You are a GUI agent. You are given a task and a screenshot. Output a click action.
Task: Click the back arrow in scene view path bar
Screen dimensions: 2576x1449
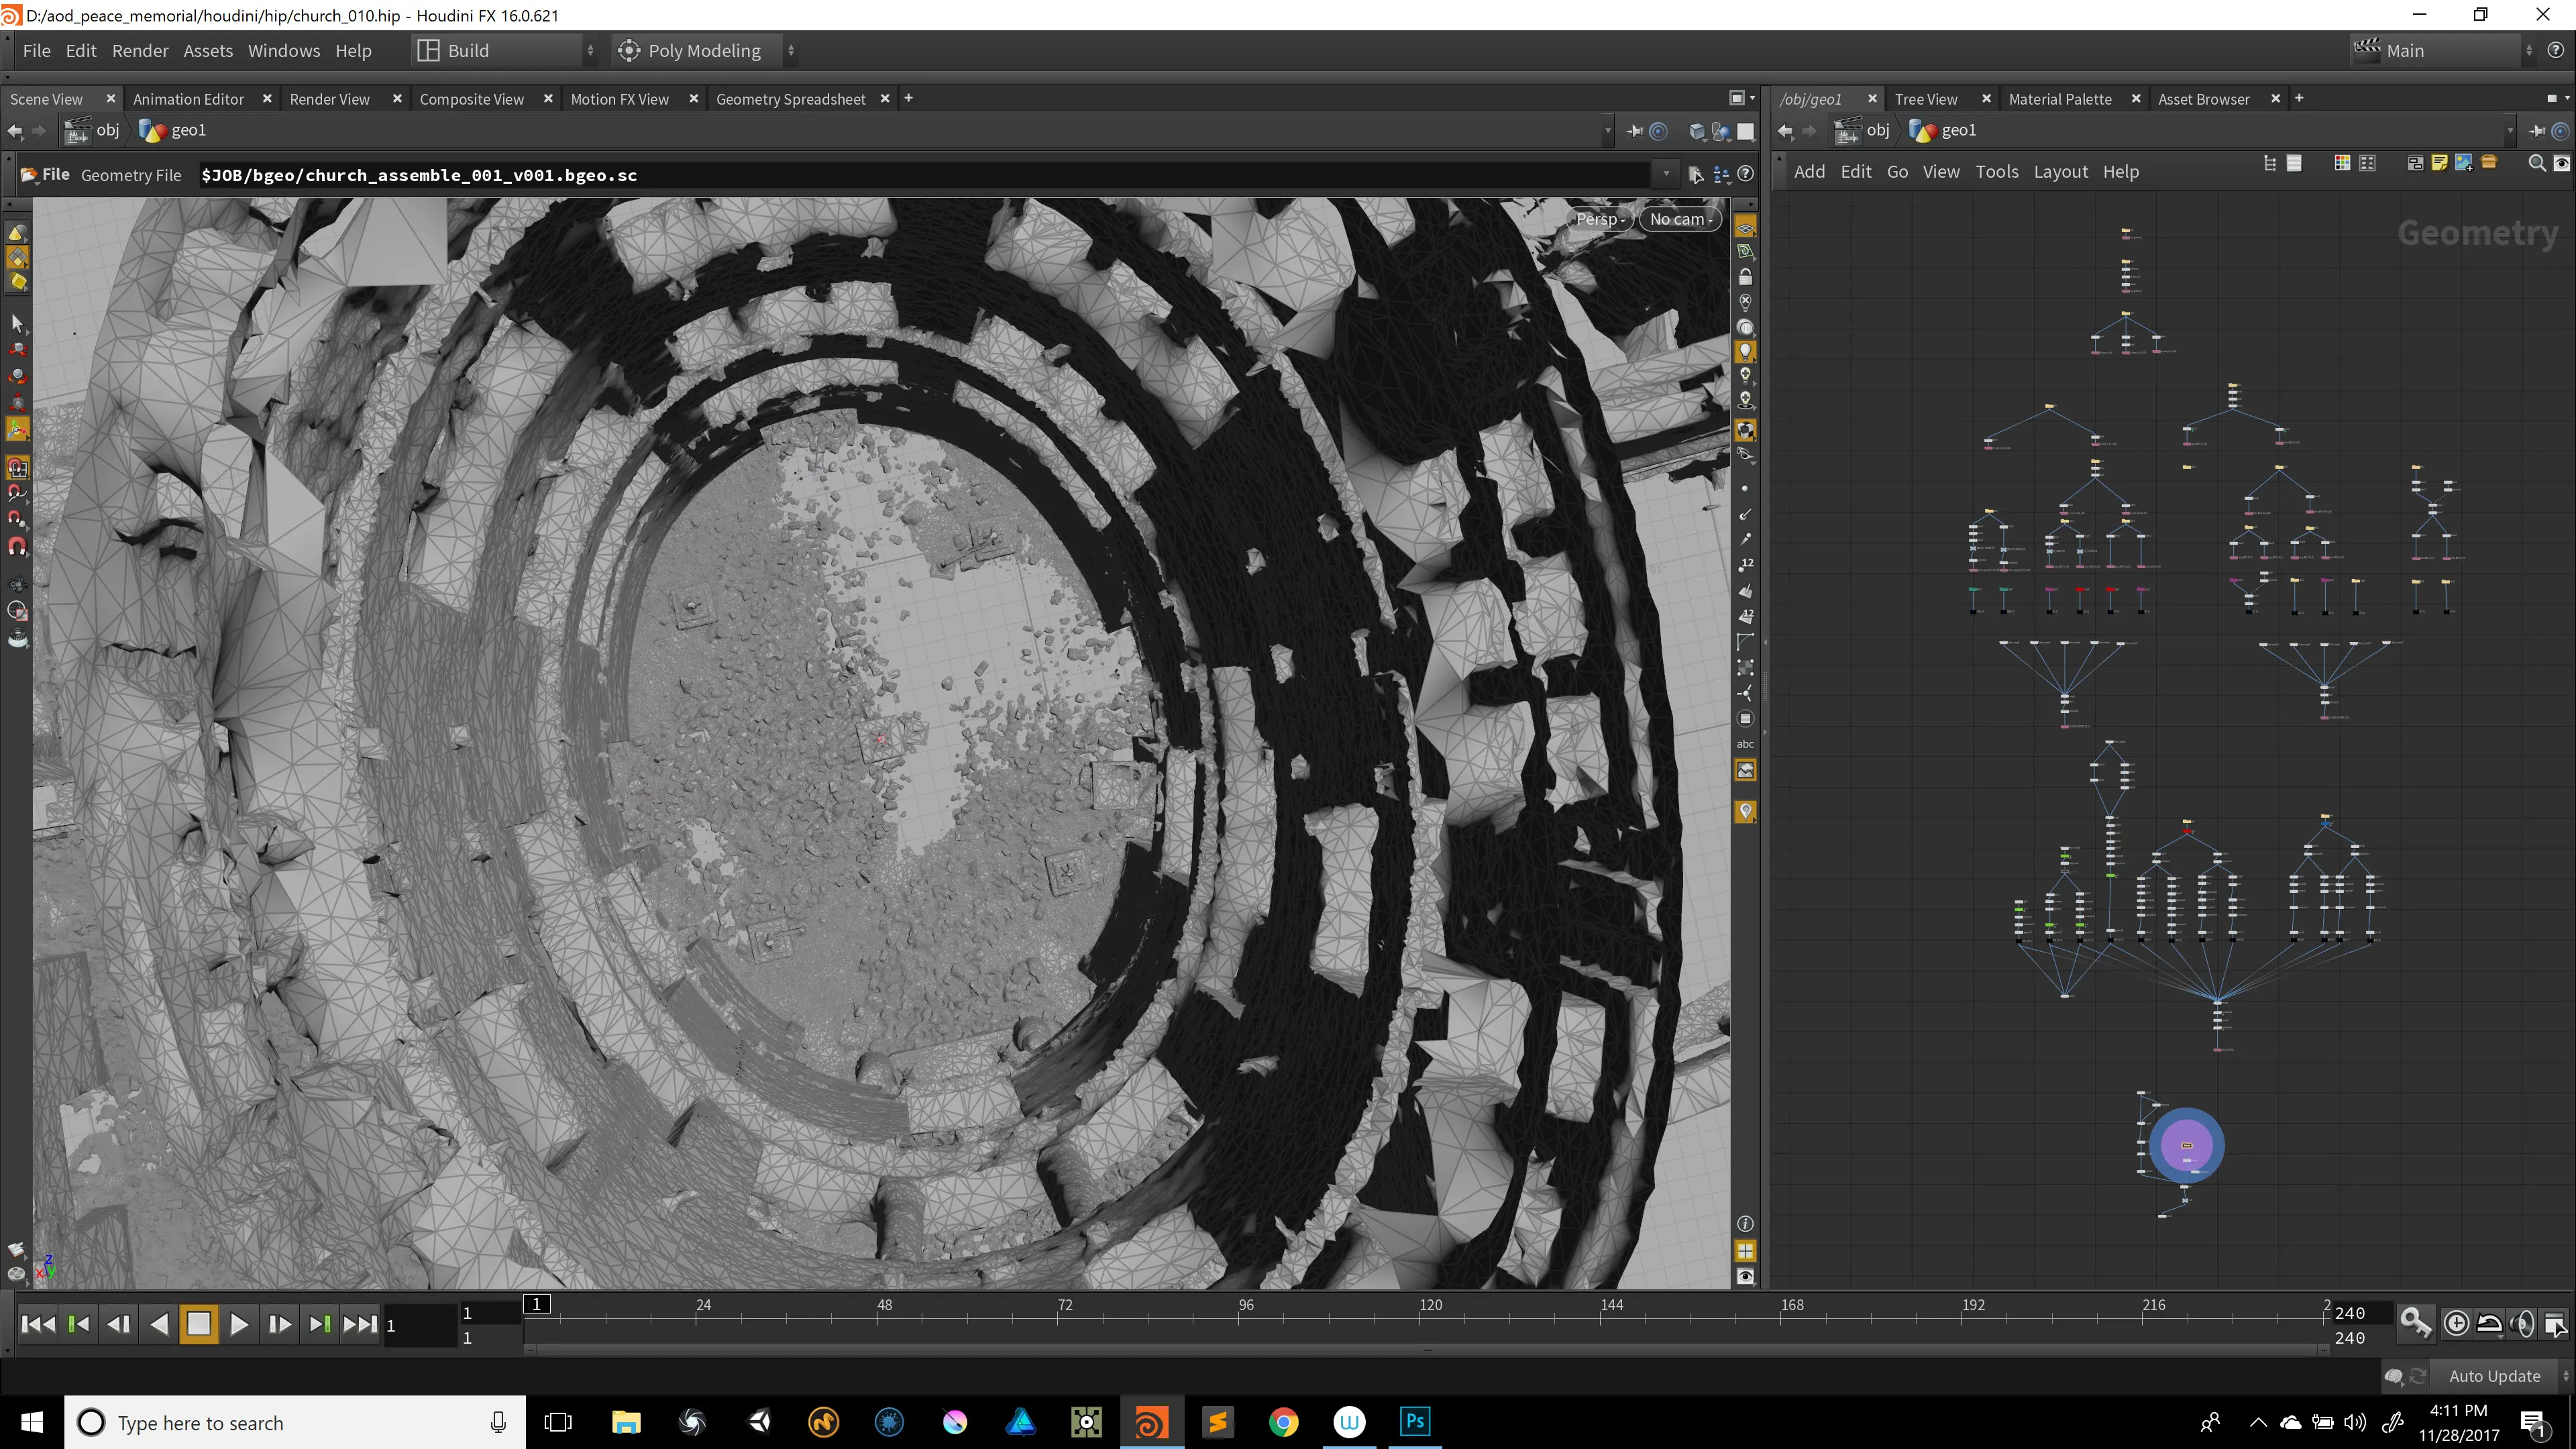click(x=15, y=130)
